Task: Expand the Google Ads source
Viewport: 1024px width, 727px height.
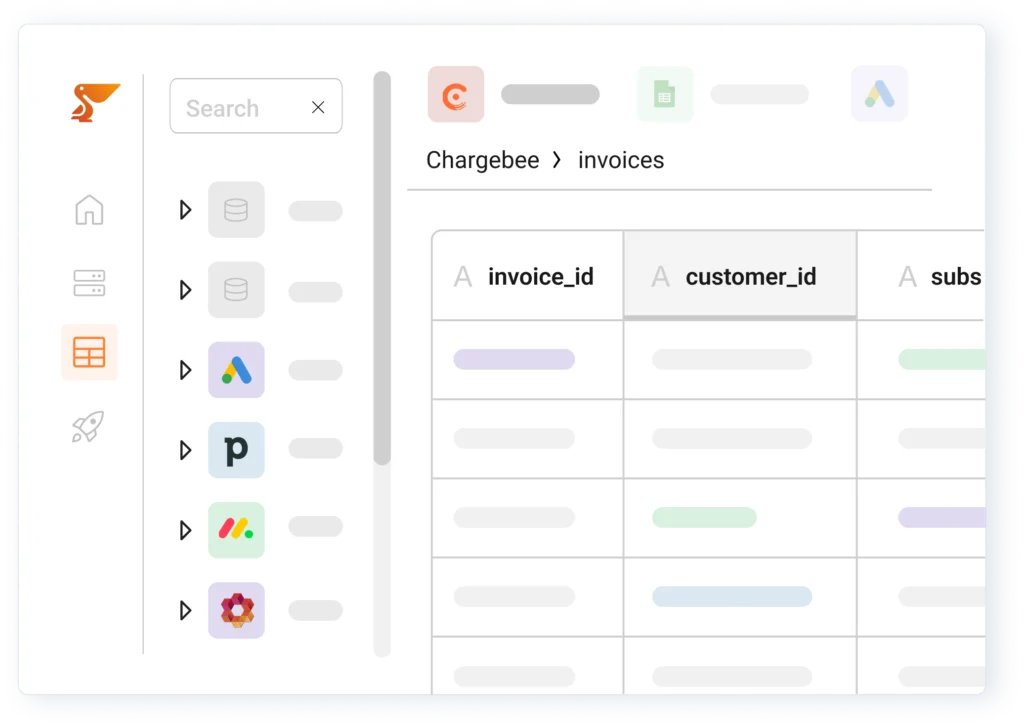Action: (185, 370)
